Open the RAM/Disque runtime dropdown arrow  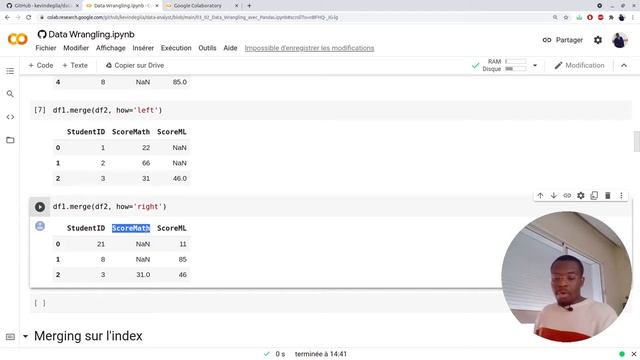(x=535, y=65)
